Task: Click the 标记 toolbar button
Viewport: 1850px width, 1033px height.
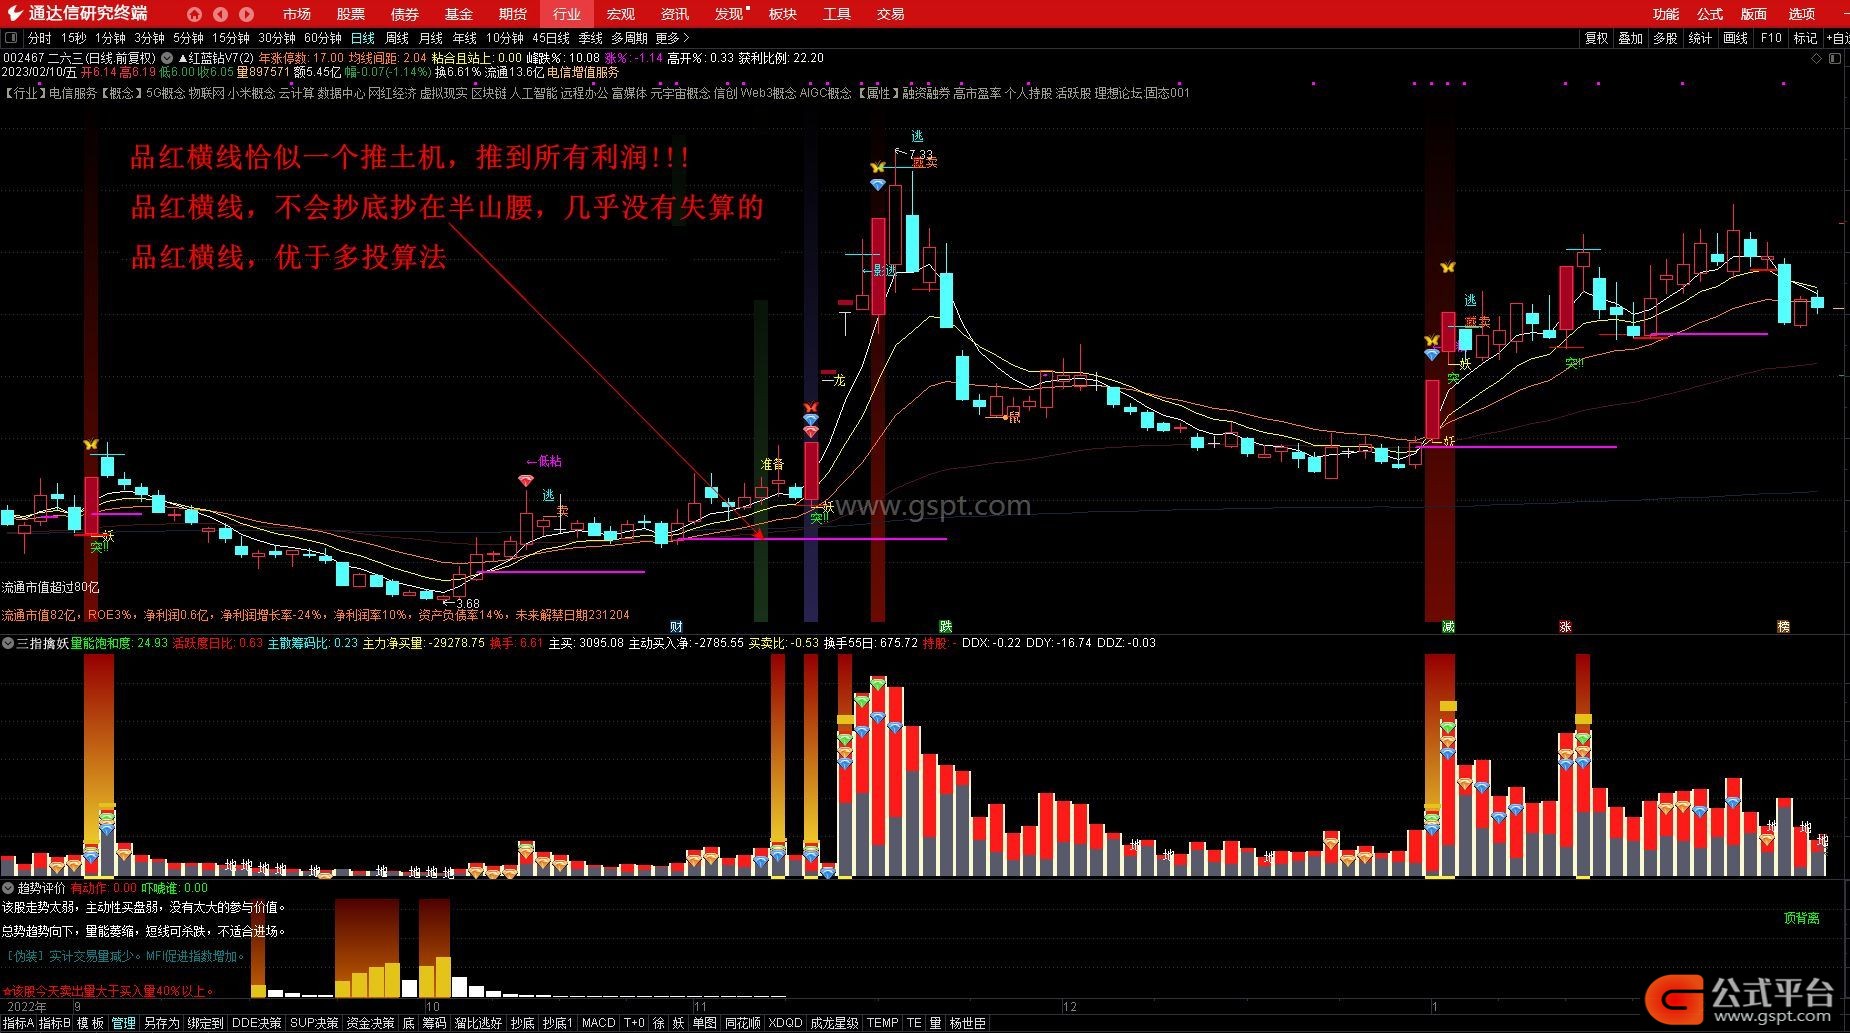Action: (1805, 38)
